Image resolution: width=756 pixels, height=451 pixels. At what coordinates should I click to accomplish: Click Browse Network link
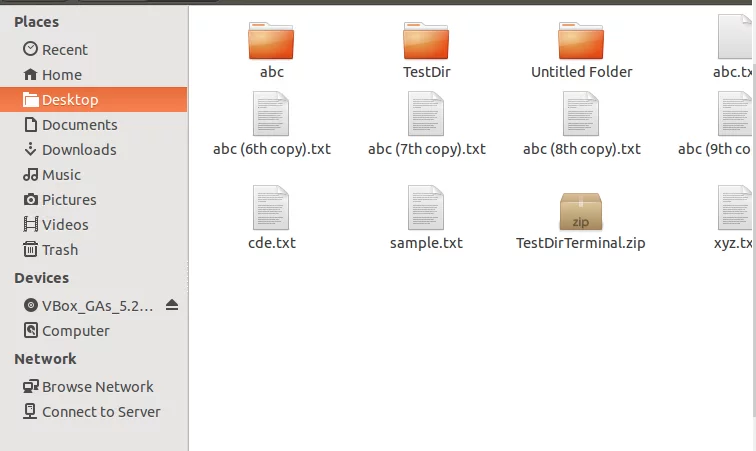click(x=97, y=386)
